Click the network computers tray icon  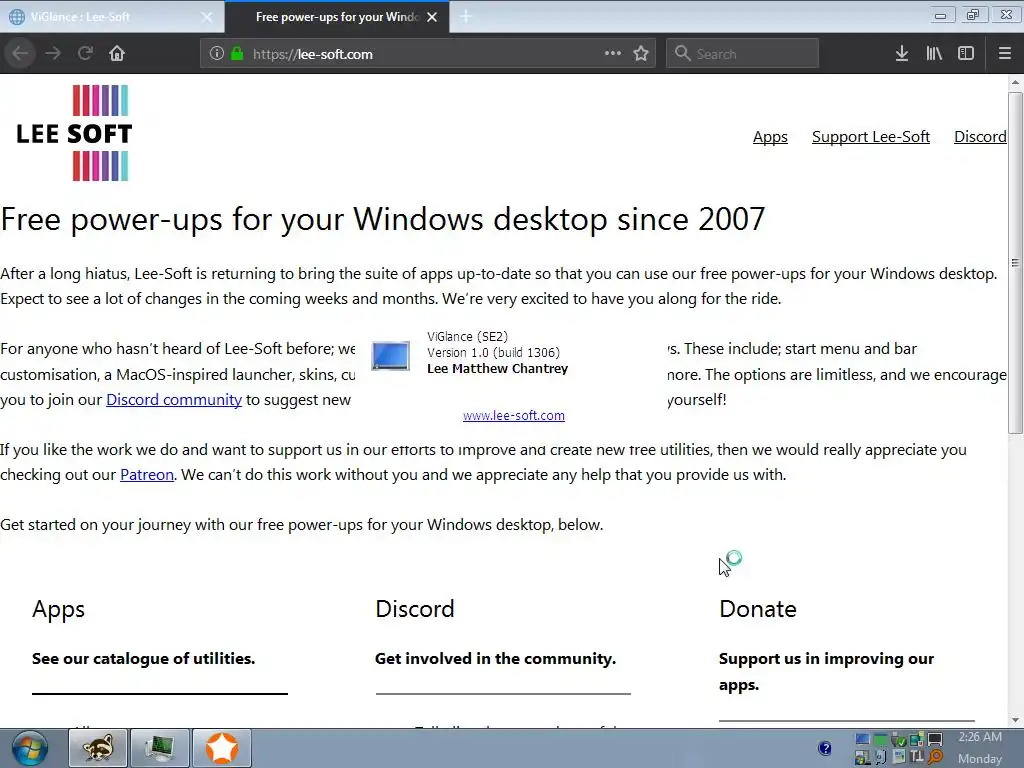point(917,739)
